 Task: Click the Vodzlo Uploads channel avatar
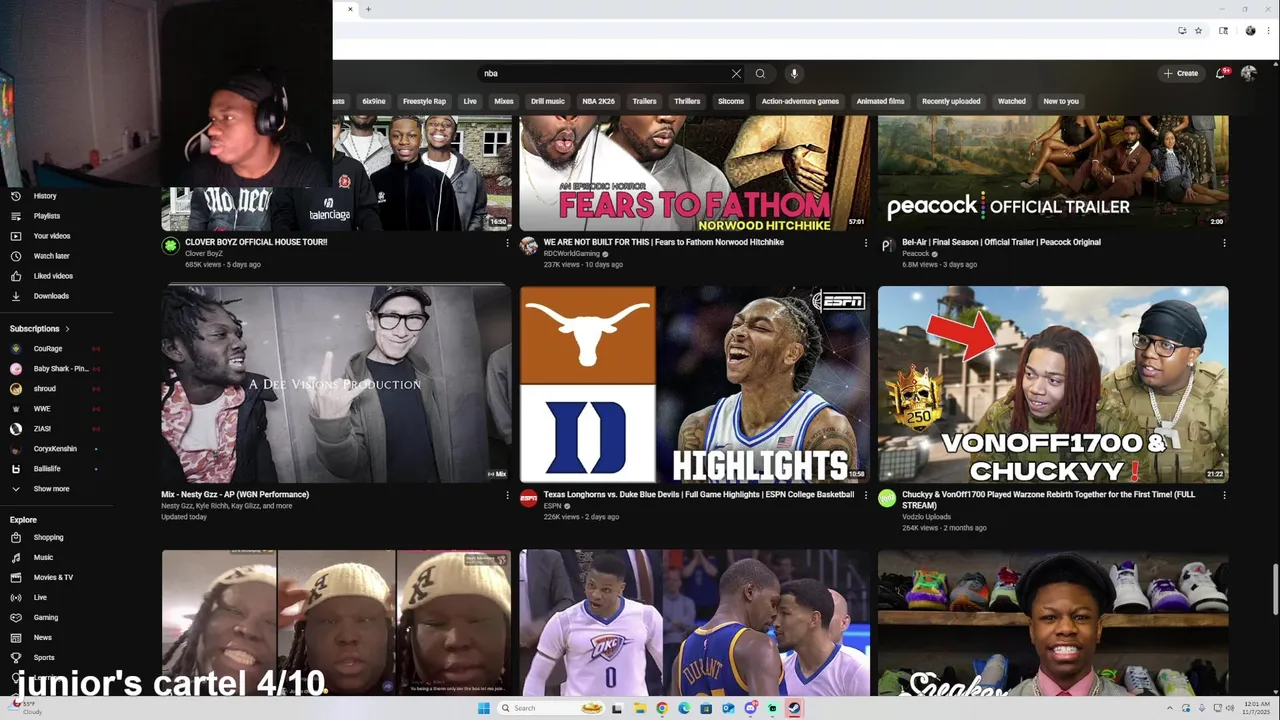point(887,498)
